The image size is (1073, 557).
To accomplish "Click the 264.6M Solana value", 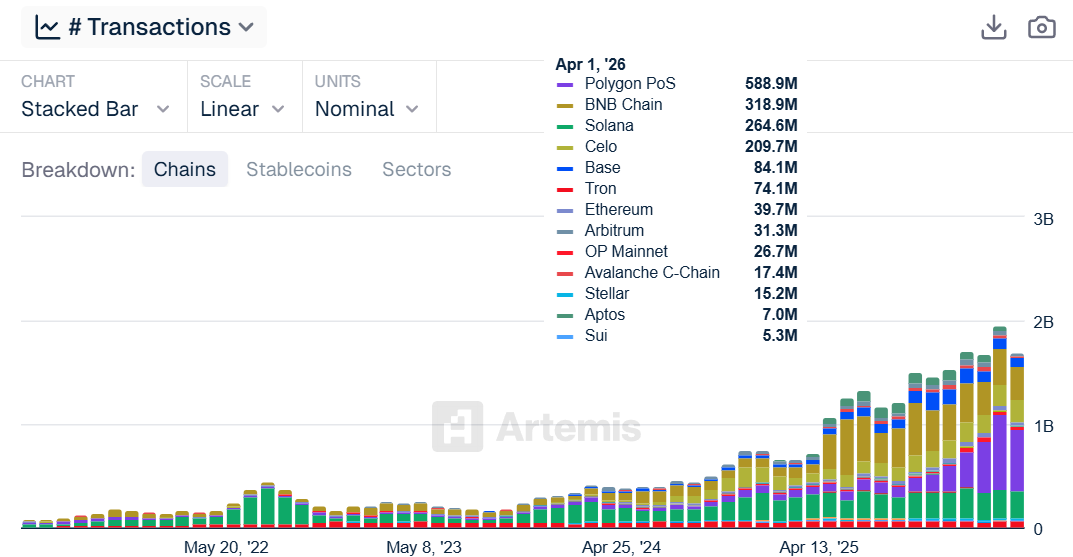I will point(771,126).
